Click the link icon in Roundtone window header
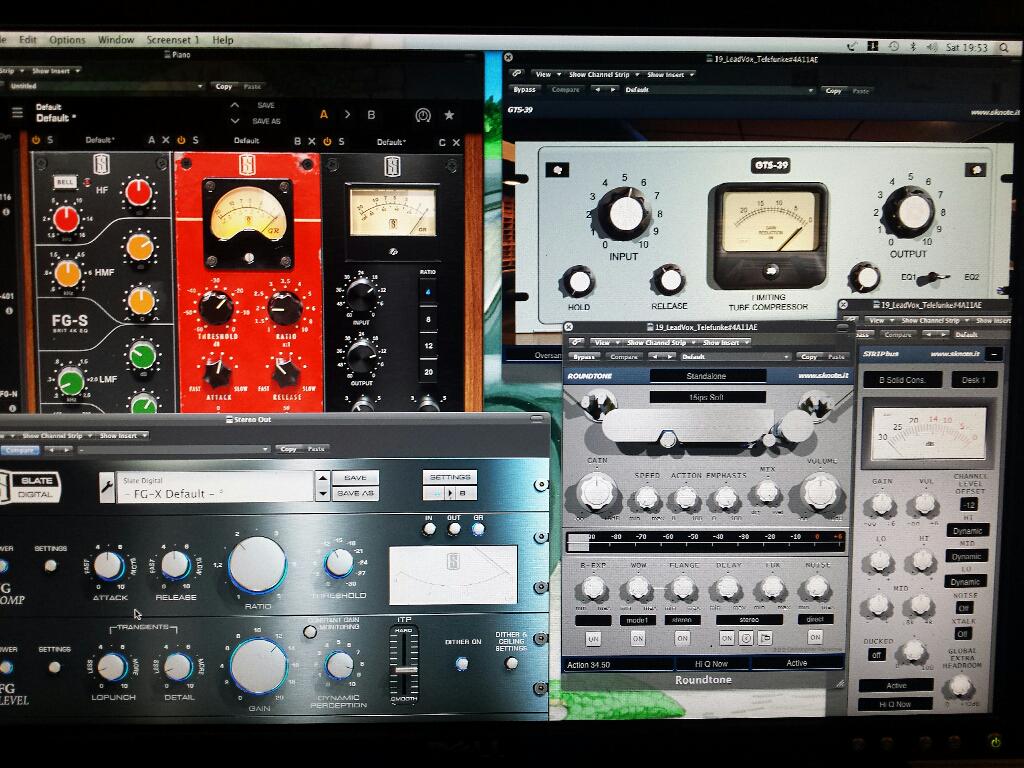The image size is (1024, 768). (577, 342)
